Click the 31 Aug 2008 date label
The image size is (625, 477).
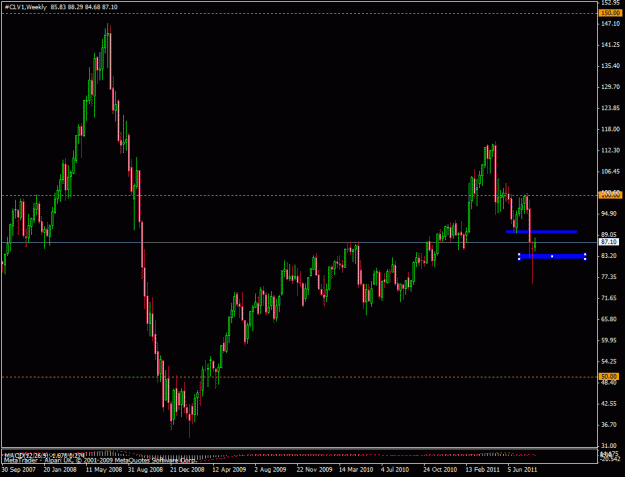point(145,469)
